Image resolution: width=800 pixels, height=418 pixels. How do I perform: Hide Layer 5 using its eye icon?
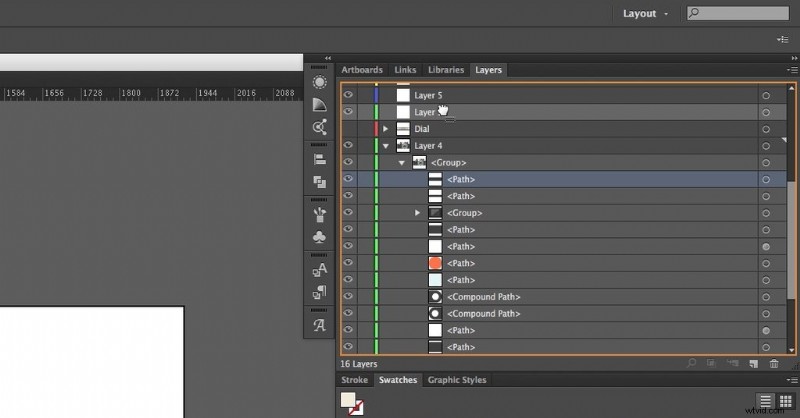348,95
